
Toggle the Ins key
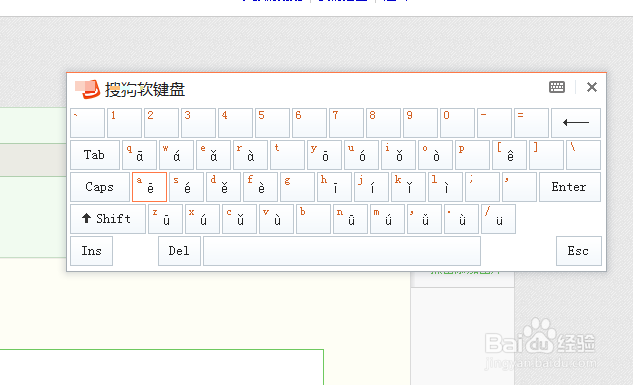(x=92, y=251)
